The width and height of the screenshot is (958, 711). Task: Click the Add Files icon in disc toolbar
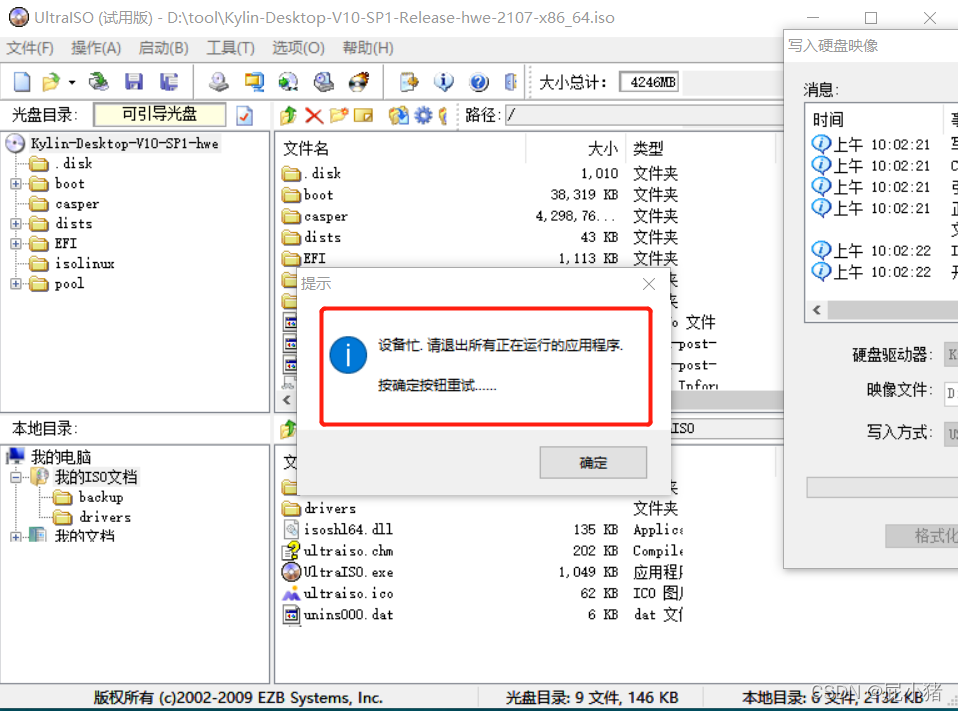[x=398, y=115]
